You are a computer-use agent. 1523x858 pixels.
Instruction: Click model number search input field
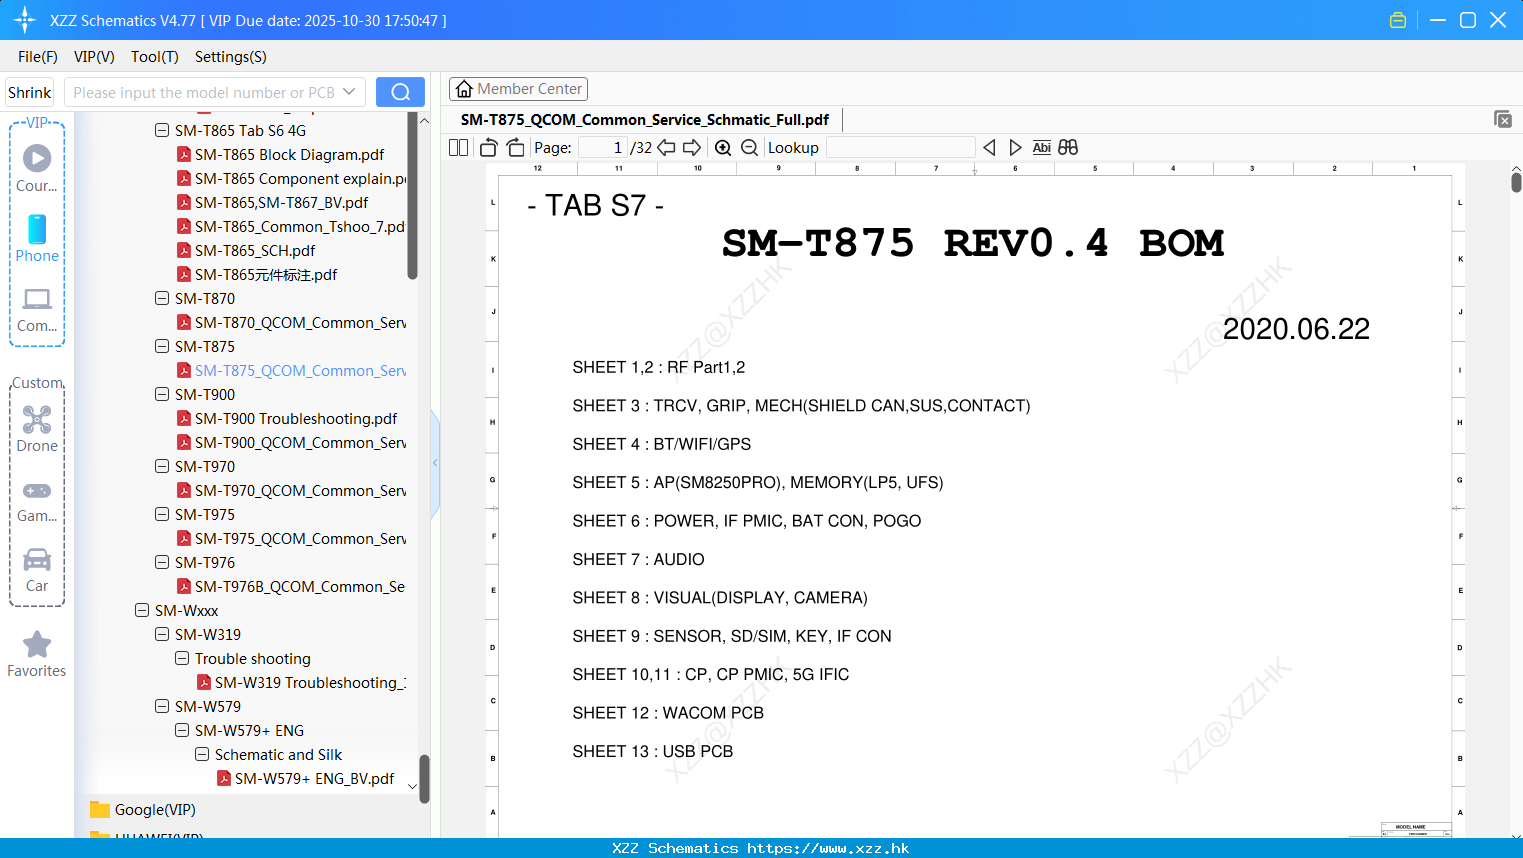(x=204, y=92)
